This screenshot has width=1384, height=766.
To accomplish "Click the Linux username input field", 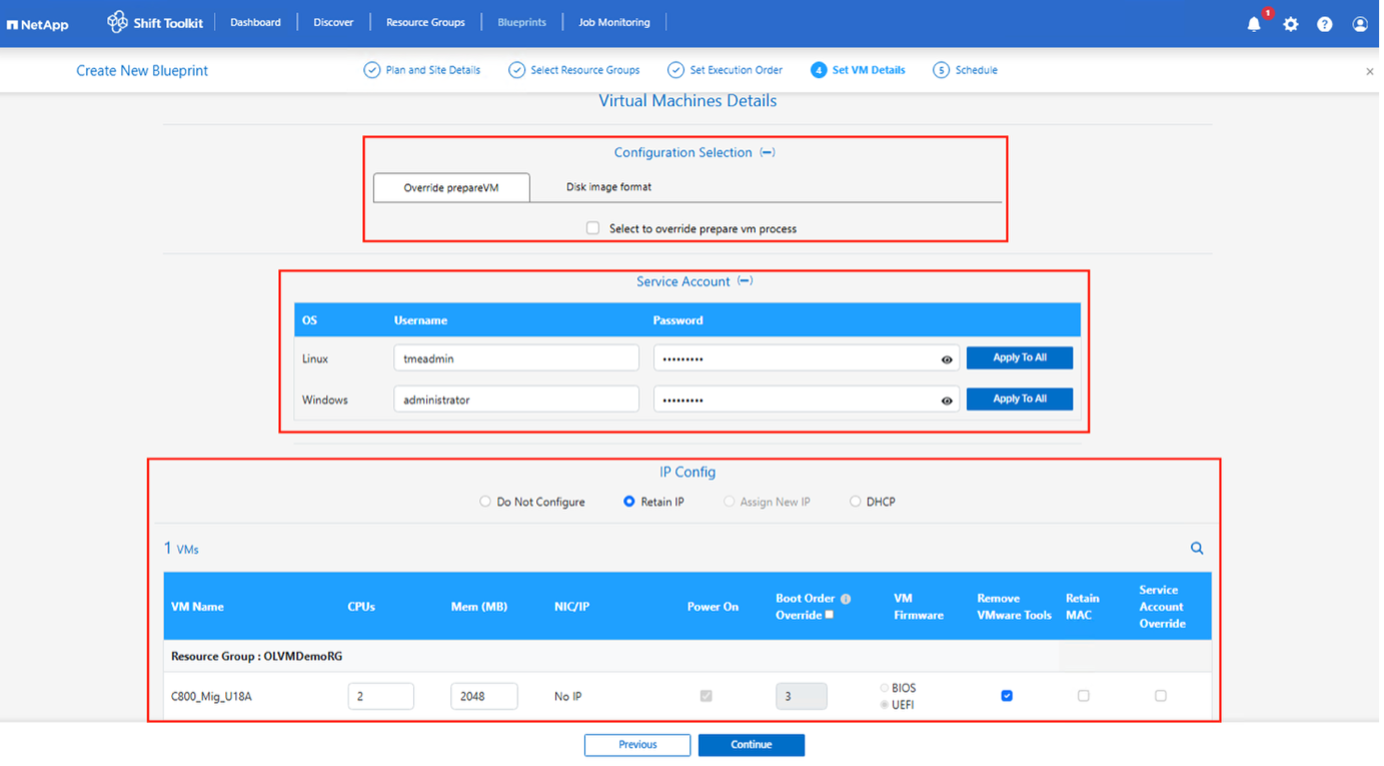I will click(x=516, y=358).
